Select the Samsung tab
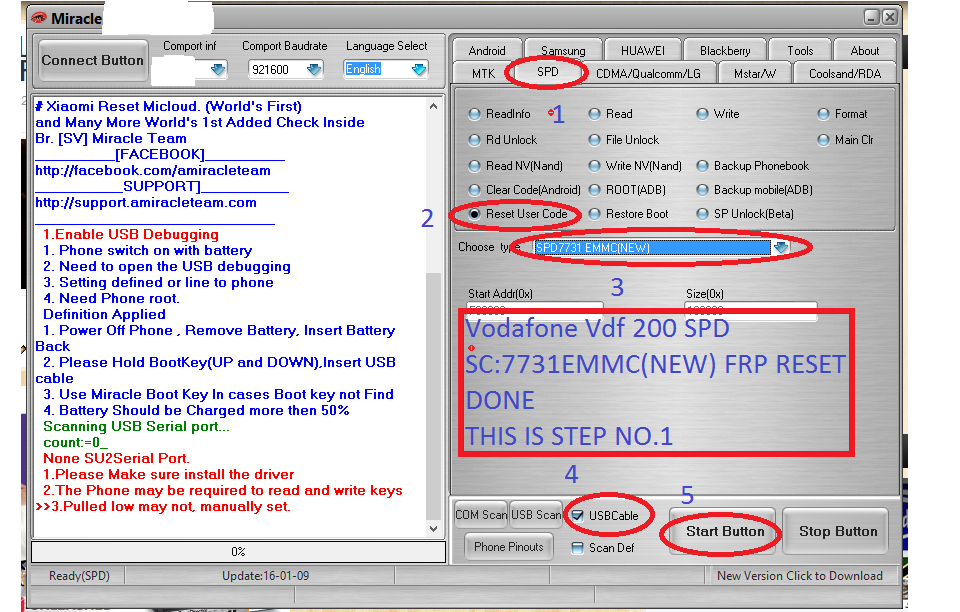This screenshot has width=960, height=612. point(563,49)
